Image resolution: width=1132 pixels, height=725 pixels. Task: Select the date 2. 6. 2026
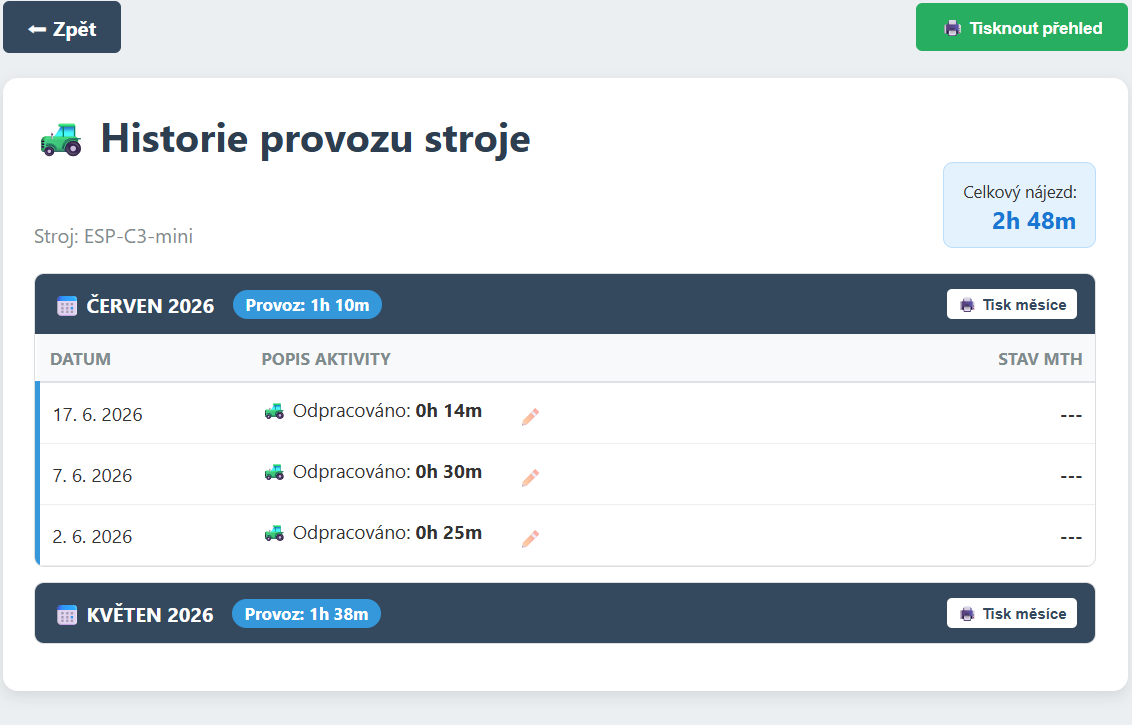(x=92, y=537)
